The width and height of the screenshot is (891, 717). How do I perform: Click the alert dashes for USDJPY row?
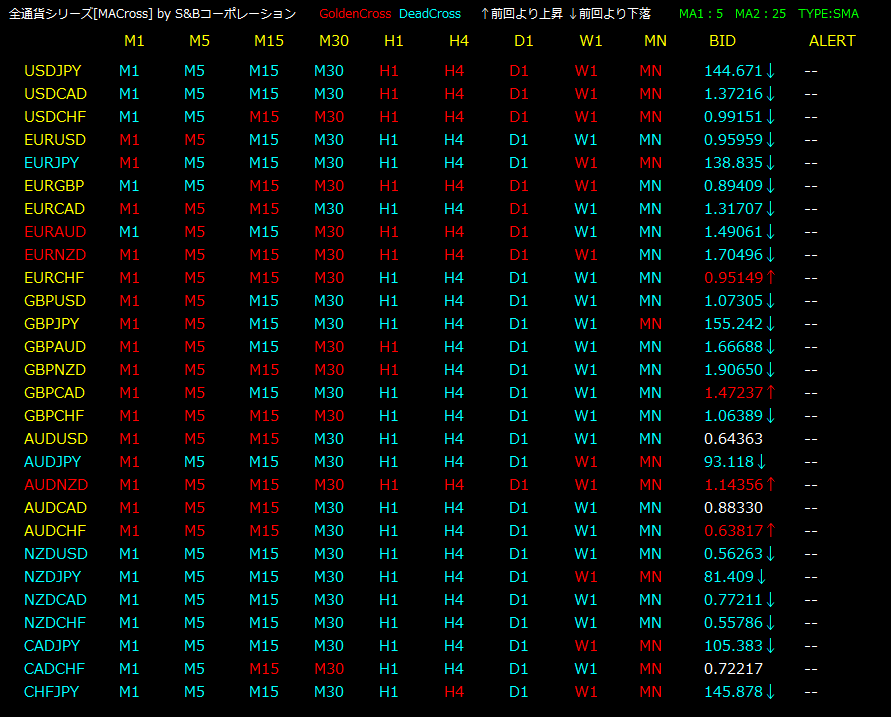pyautogui.click(x=811, y=72)
